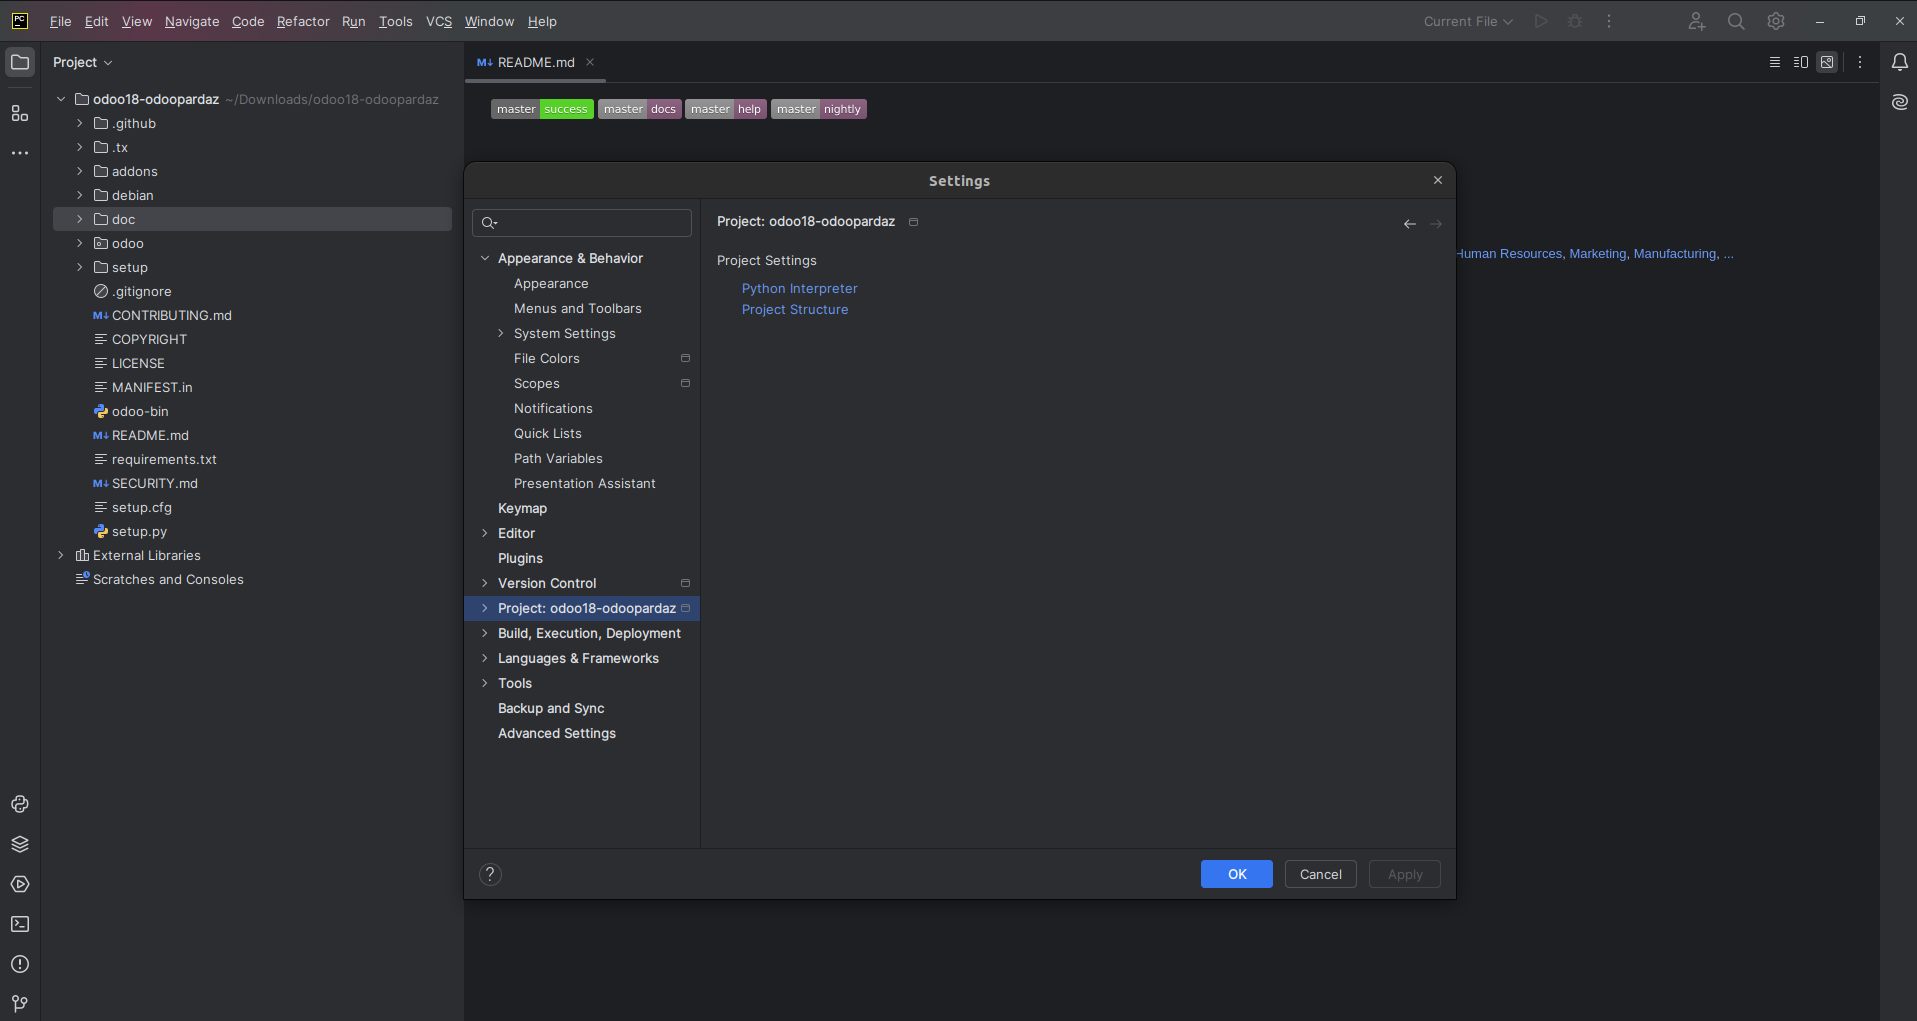The width and height of the screenshot is (1917, 1021).
Task: Open editor tab options kebab menu
Action: point(1860,62)
